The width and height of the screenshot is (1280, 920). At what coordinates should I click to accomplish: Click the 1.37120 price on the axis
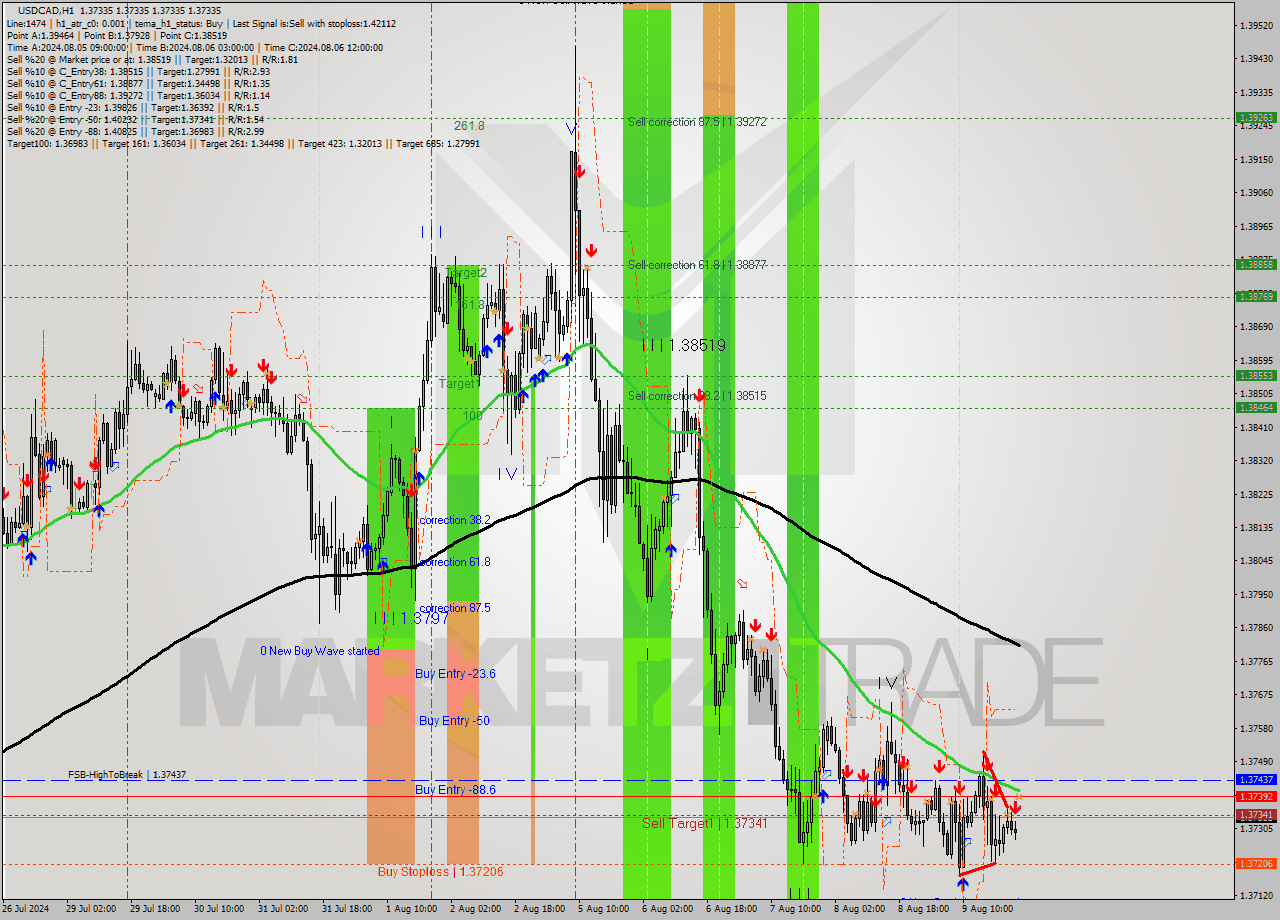tap(1256, 895)
